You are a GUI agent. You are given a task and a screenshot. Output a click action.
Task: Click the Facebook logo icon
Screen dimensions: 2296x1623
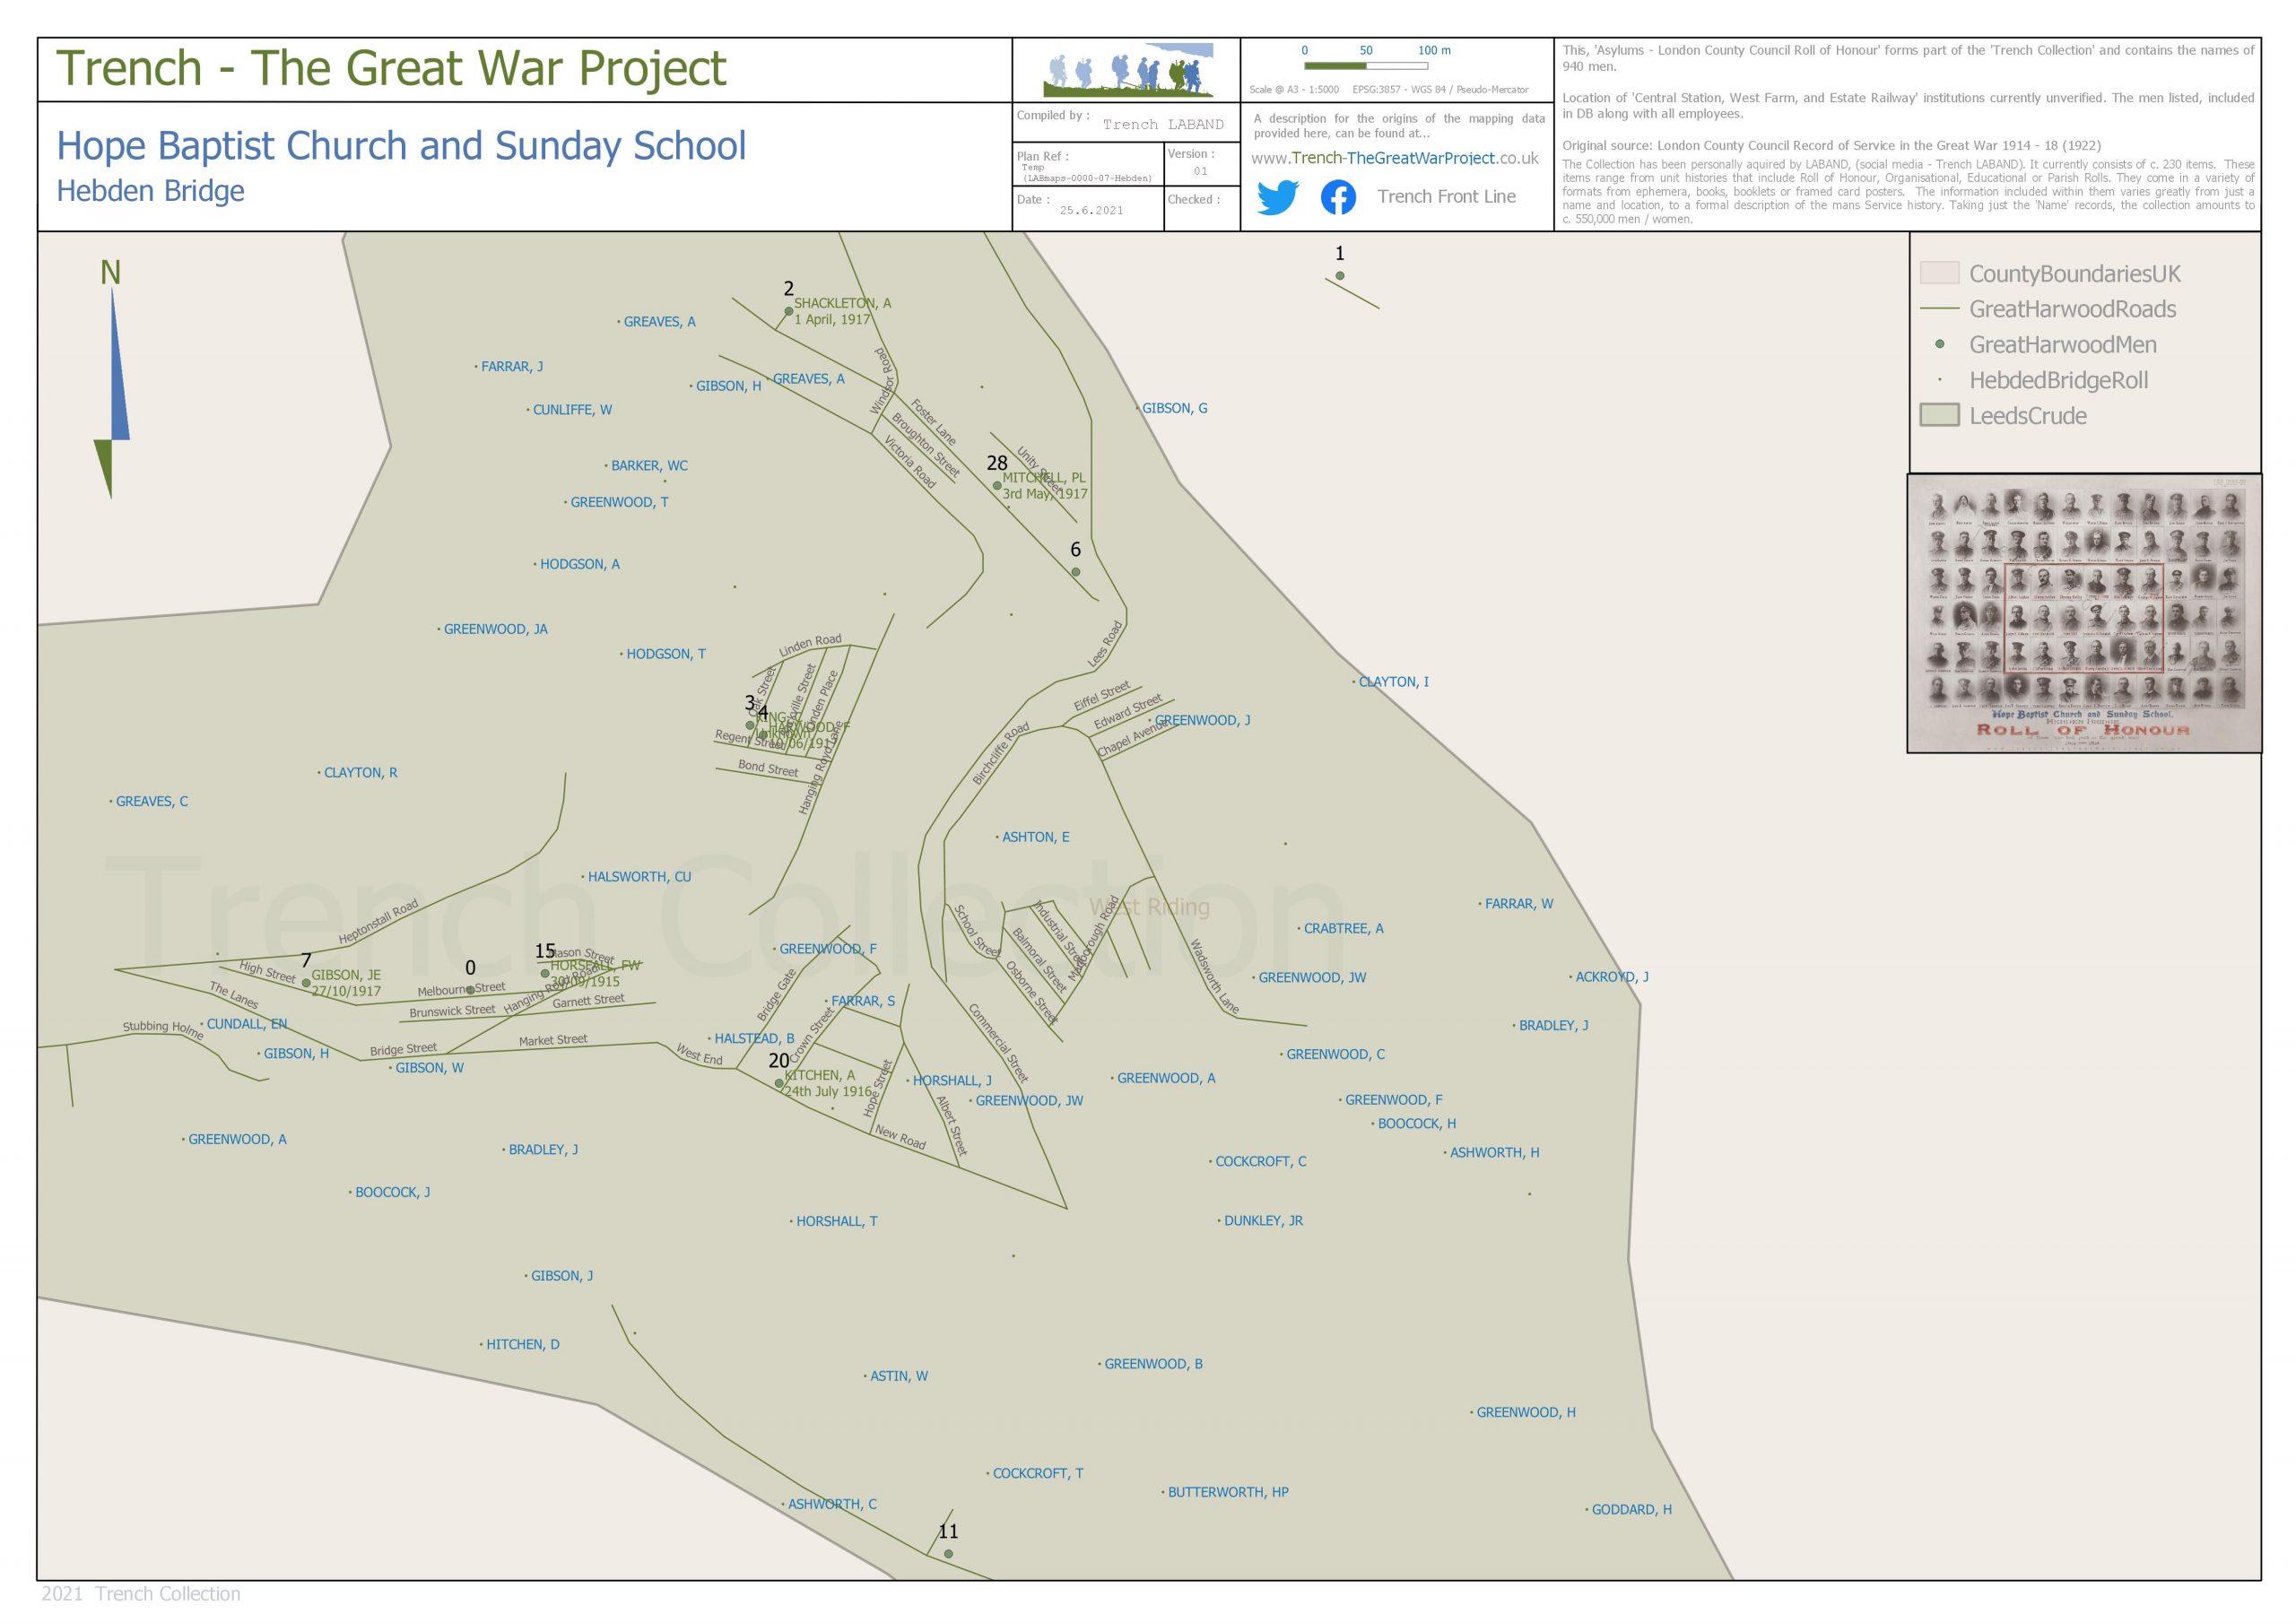coord(1338,197)
